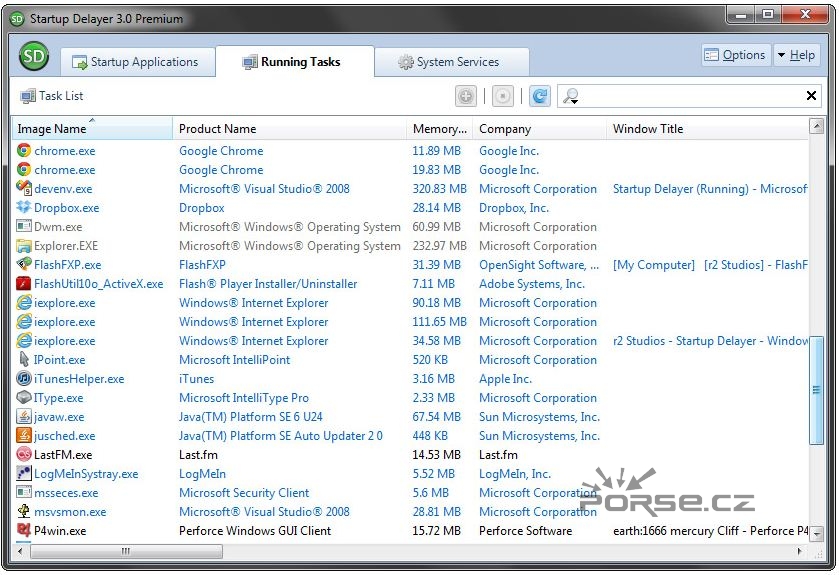Click the Task List label icon

point(28,96)
